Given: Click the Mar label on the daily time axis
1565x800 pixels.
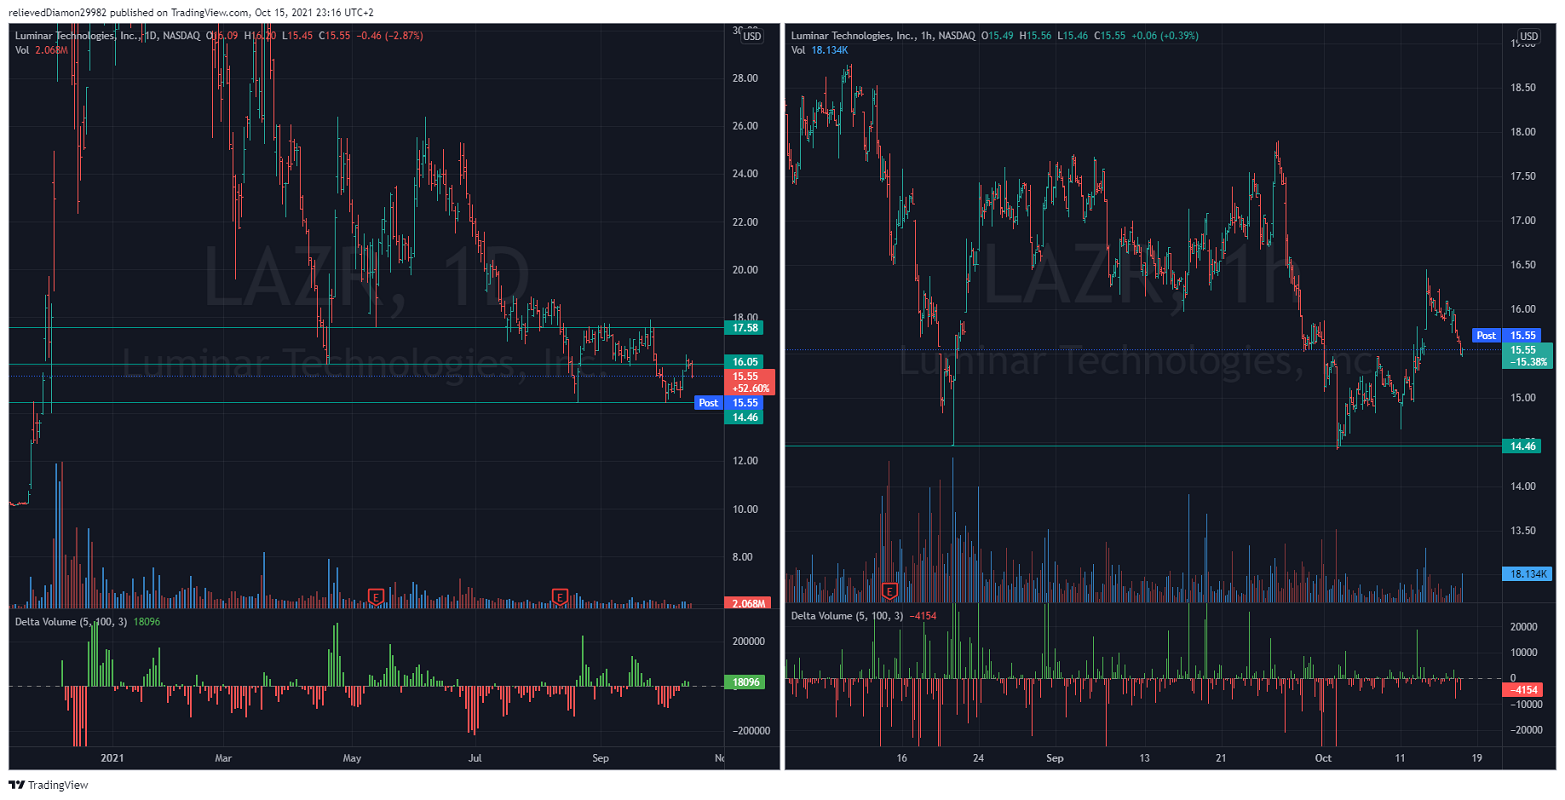Looking at the screenshot, I should point(223,758).
